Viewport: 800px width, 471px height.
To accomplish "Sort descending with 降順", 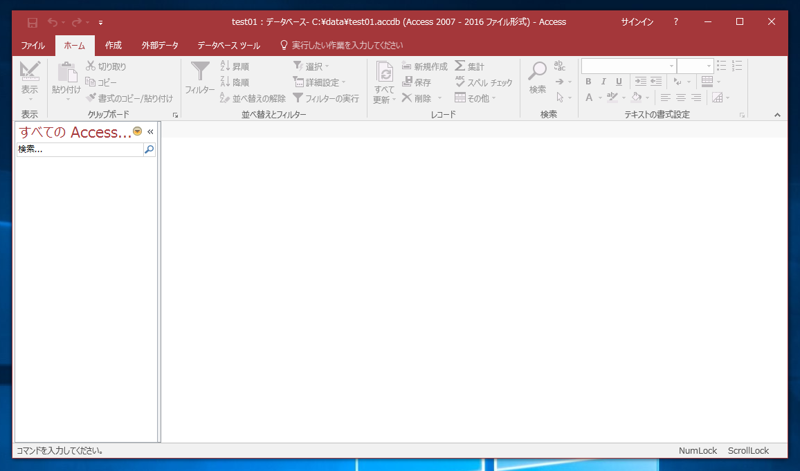I will pos(235,82).
